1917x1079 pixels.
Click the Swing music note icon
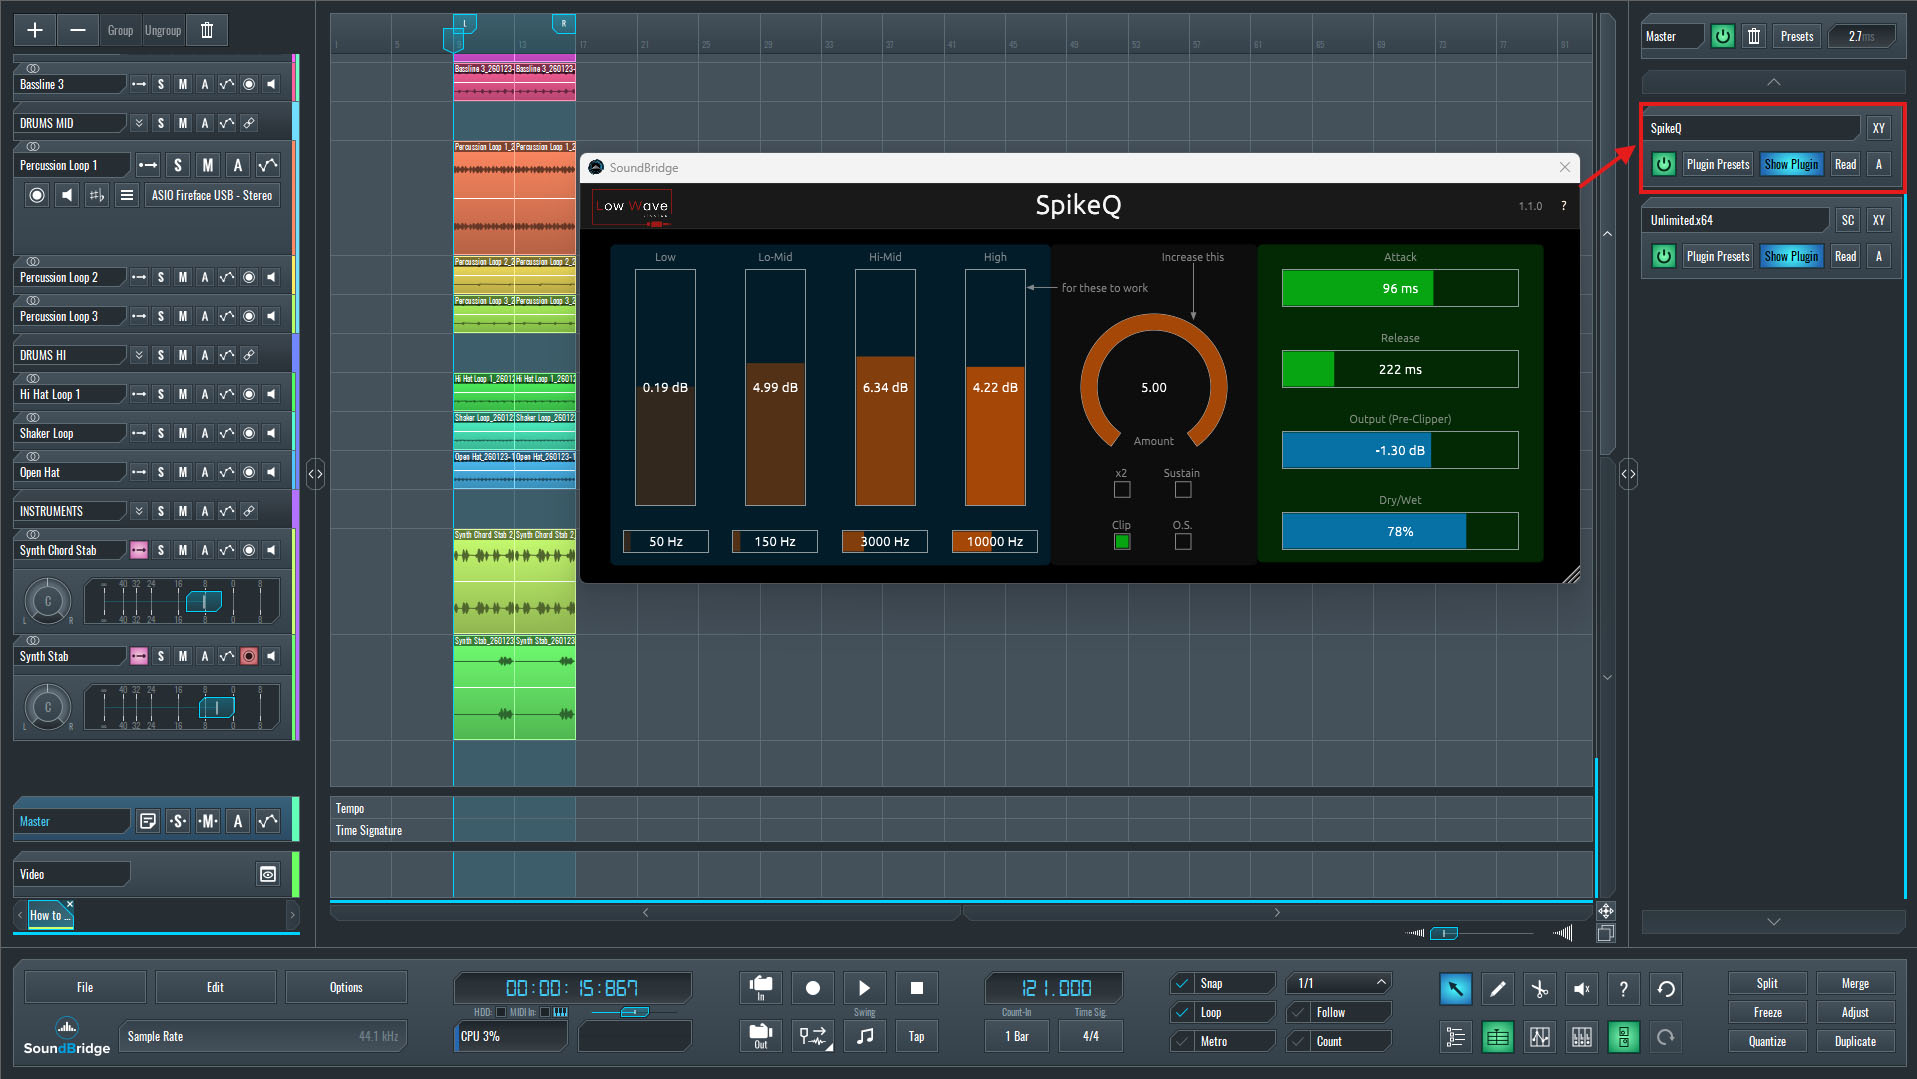coord(864,1036)
